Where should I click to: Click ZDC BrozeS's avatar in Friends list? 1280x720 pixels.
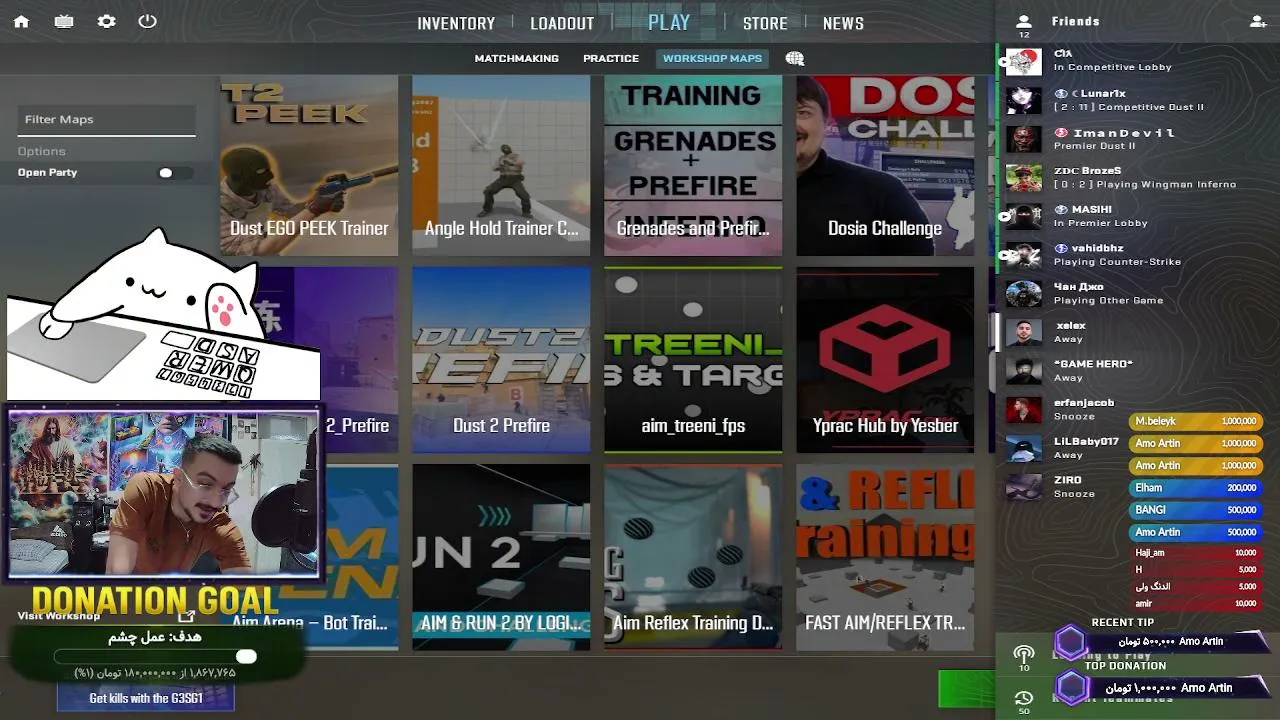1023,178
